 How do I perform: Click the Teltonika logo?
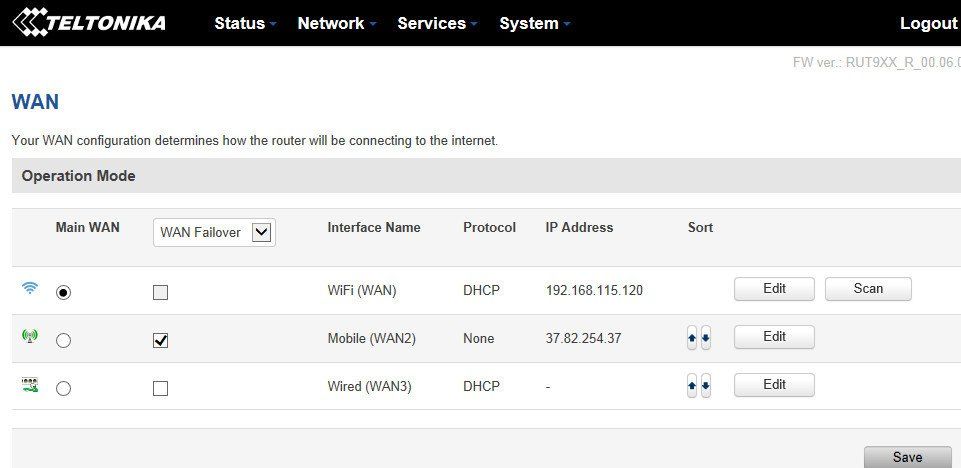tap(89, 22)
